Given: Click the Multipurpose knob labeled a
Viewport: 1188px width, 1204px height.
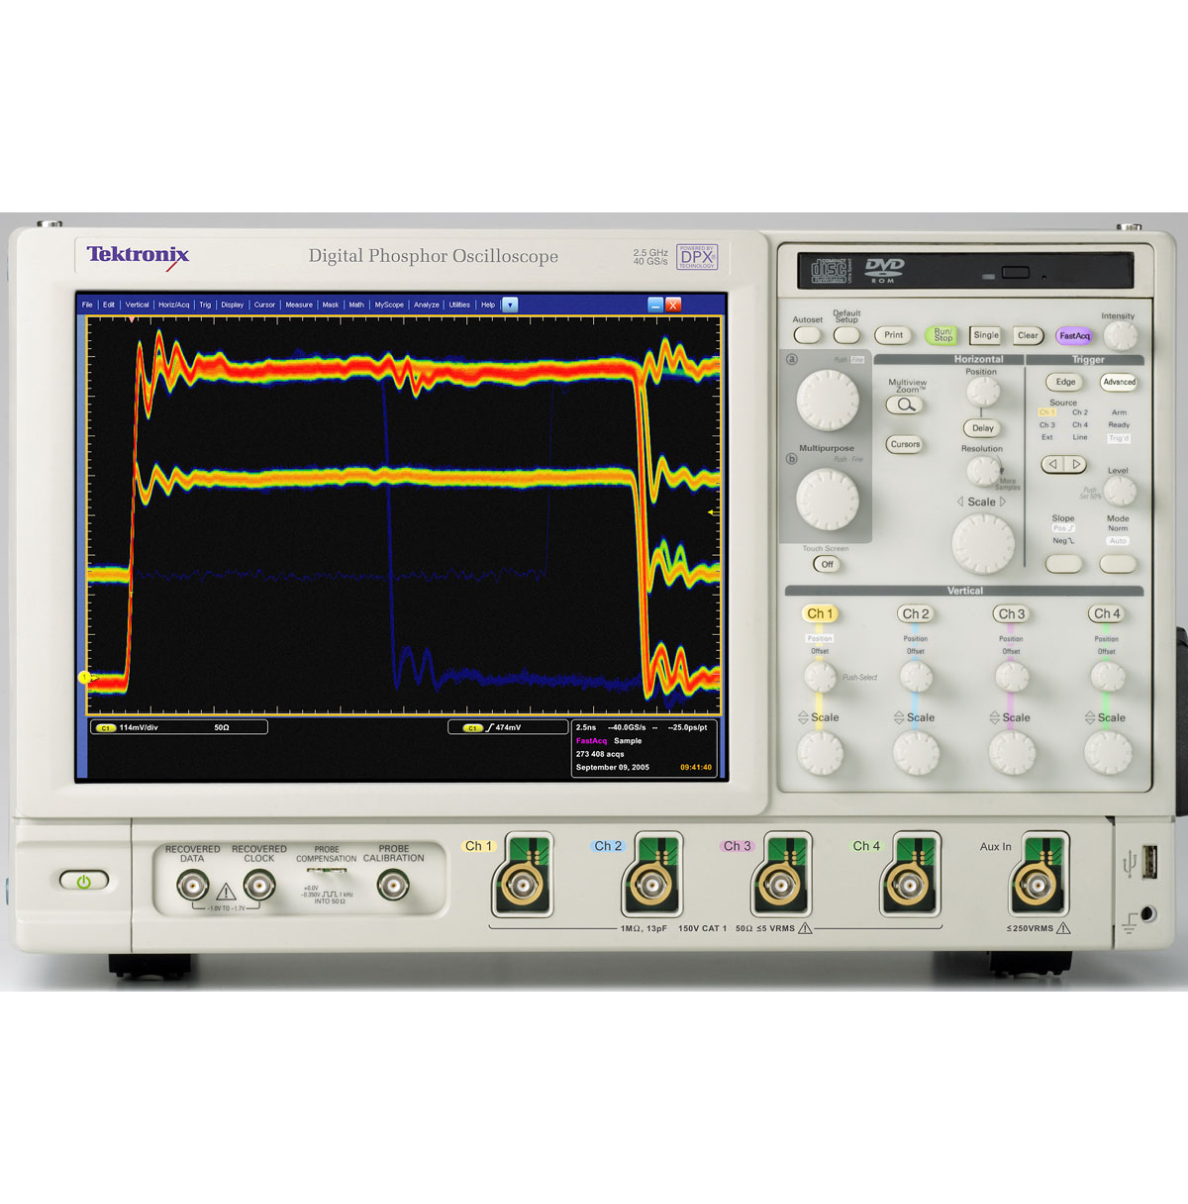Looking at the screenshot, I should tap(827, 400).
